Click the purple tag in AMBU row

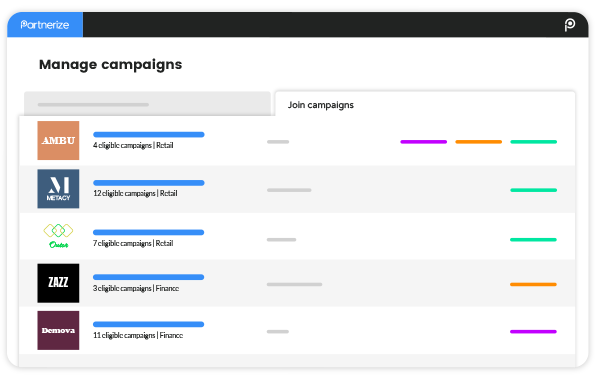[423, 142]
